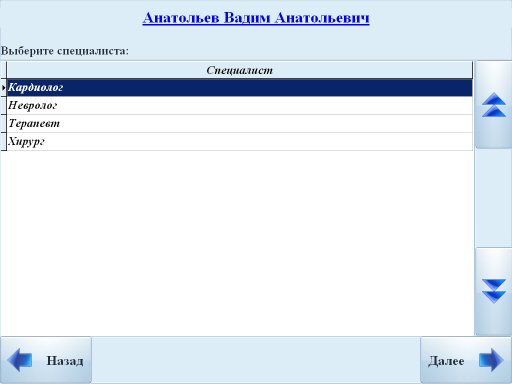This screenshot has height=384, width=512.
Task: Continue with the Далее button
Action: 466,360
